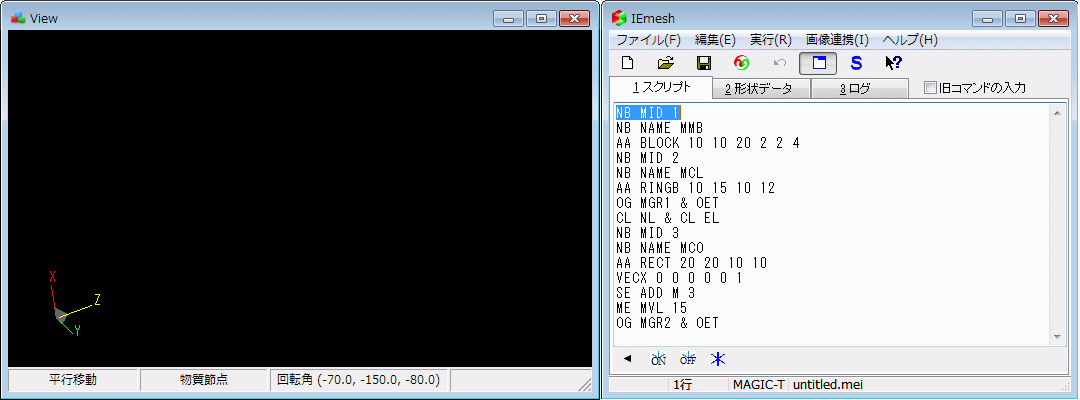The width and height of the screenshot is (1080, 400).
Task: Click the script scrollbar up arrow
Action: (x=1057, y=112)
